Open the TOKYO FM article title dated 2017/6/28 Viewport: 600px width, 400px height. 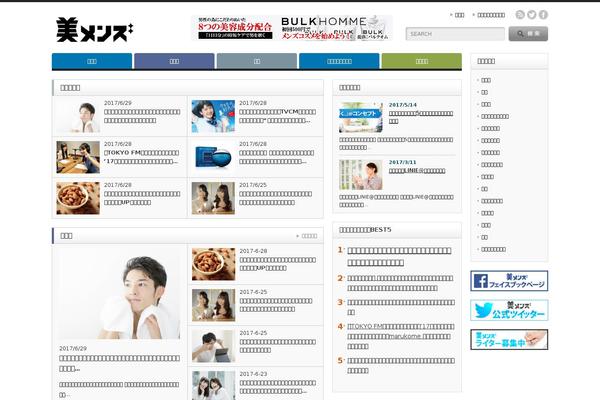pyautogui.click(x=142, y=157)
